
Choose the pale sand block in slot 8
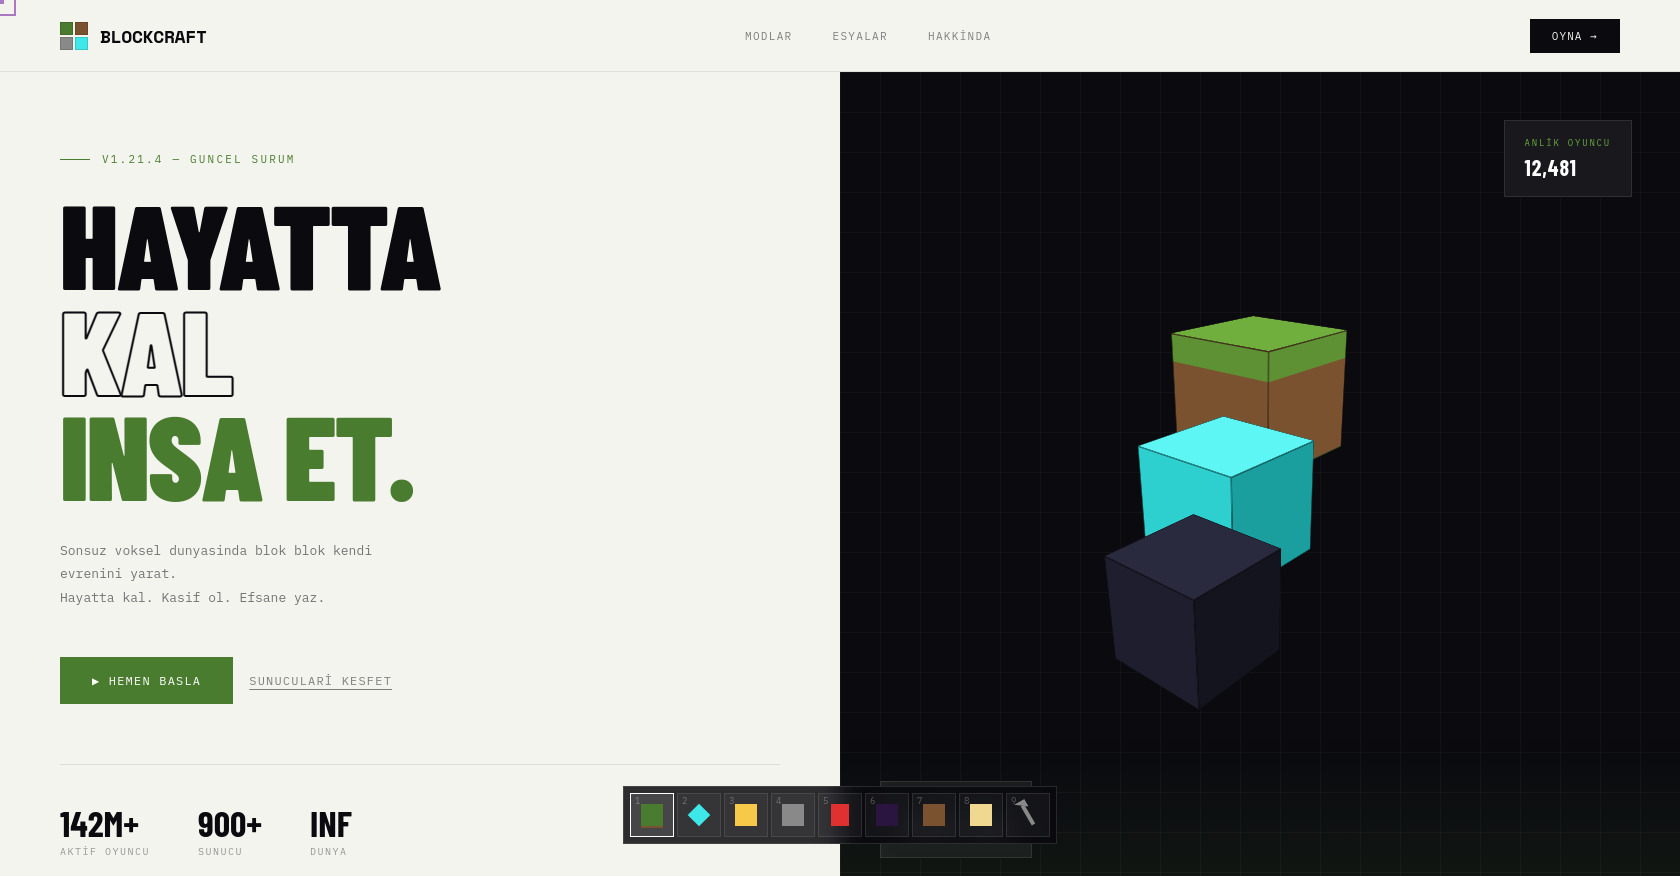pyautogui.click(x=981, y=815)
